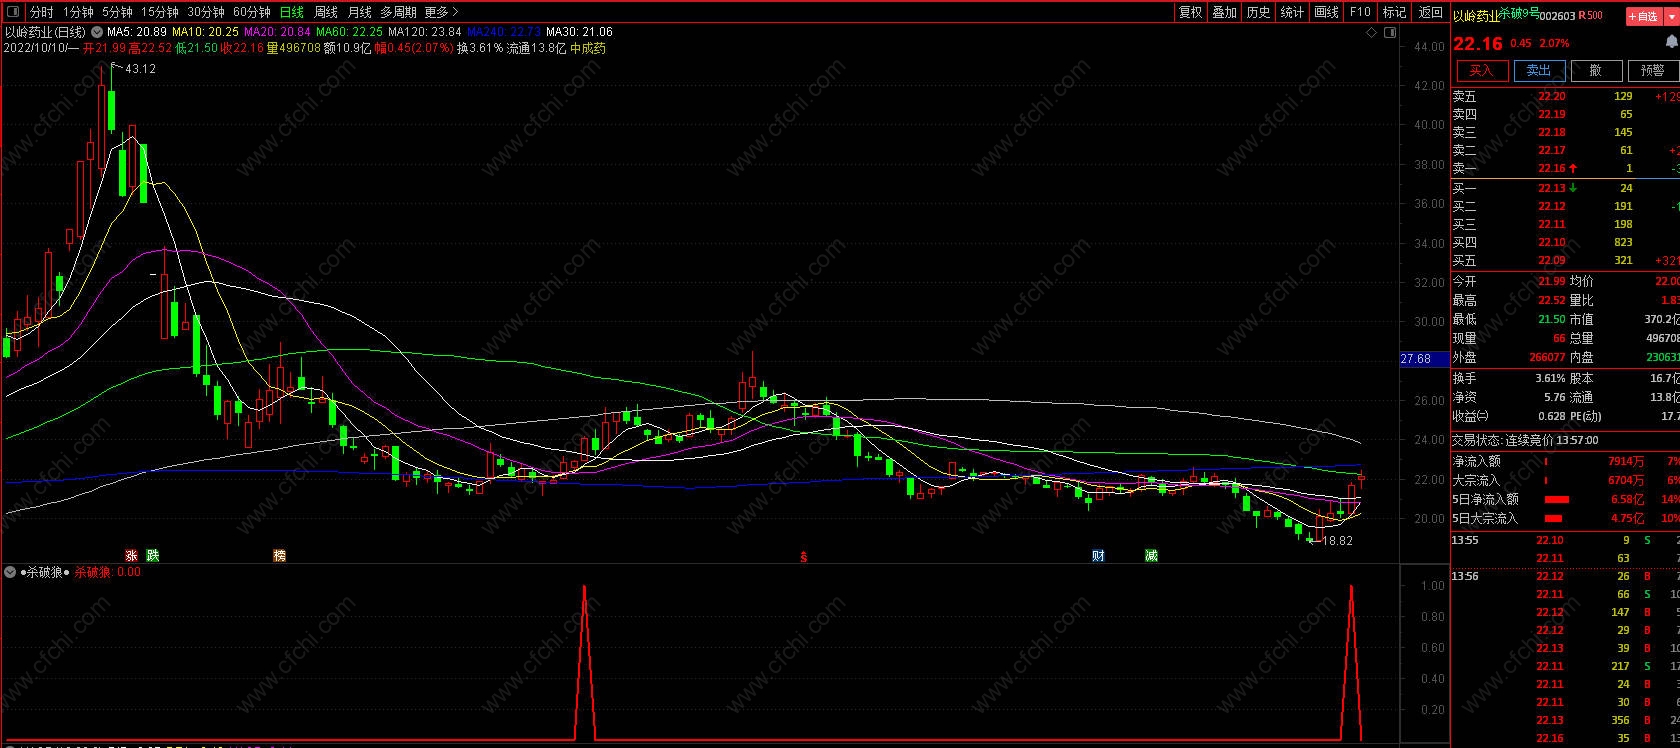Switch to 分时 intraday chart

click(x=41, y=12)
